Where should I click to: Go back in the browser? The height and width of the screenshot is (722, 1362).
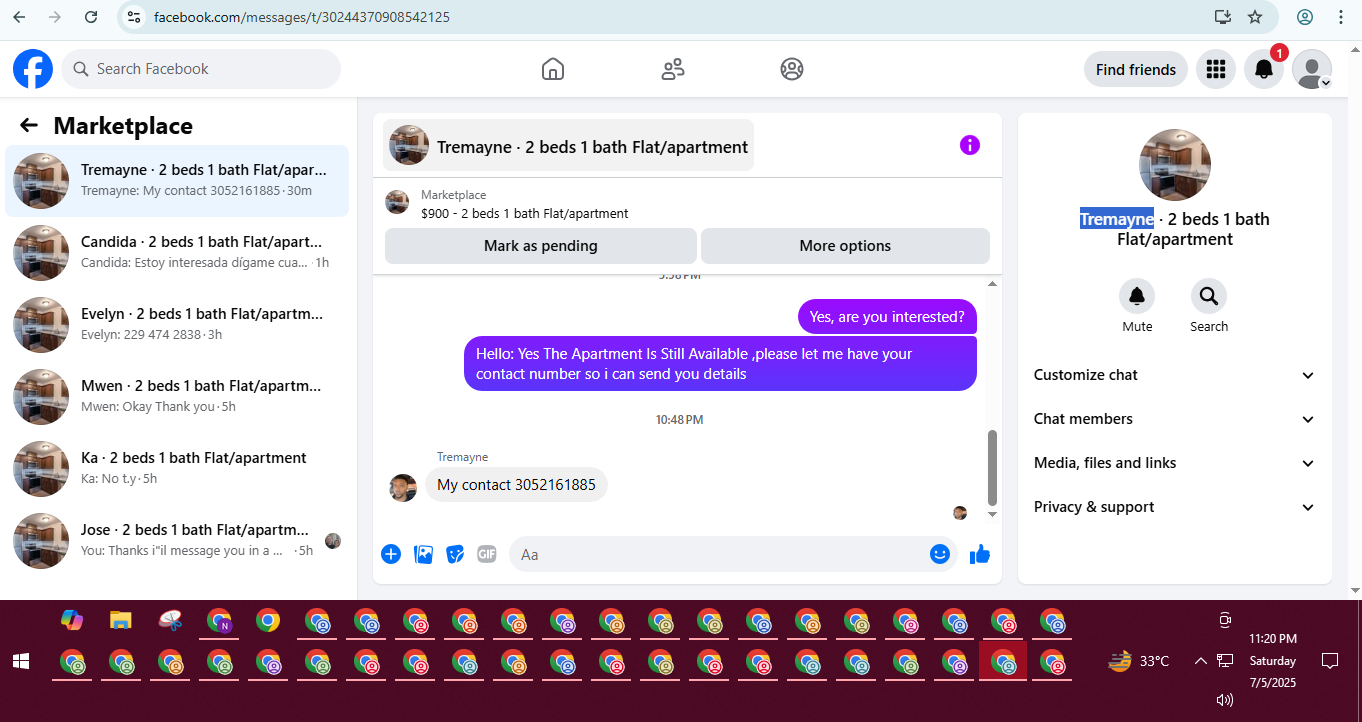tap(19, 17)
